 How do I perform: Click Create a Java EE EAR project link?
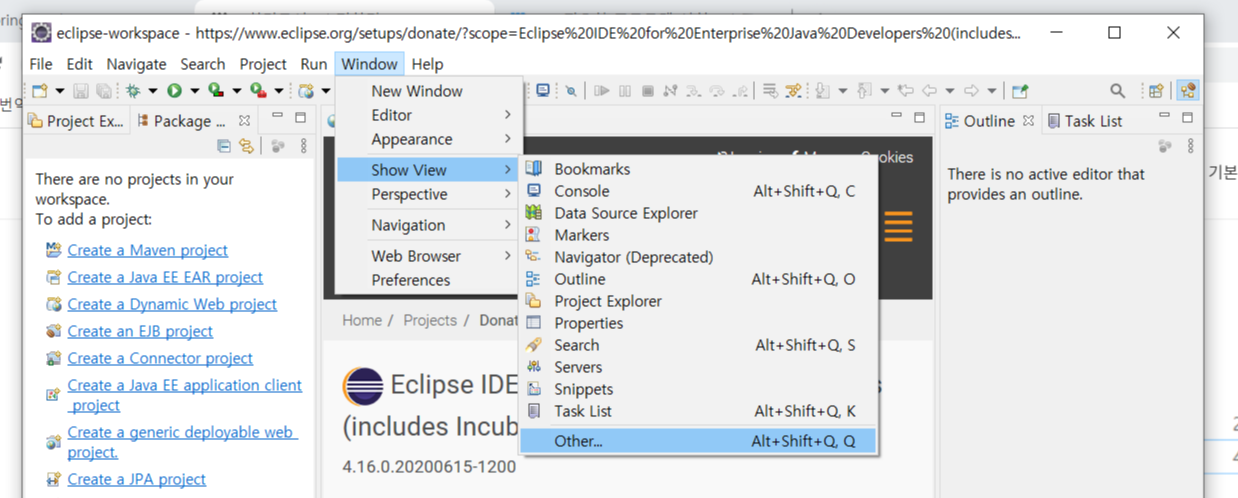[165, 277]
